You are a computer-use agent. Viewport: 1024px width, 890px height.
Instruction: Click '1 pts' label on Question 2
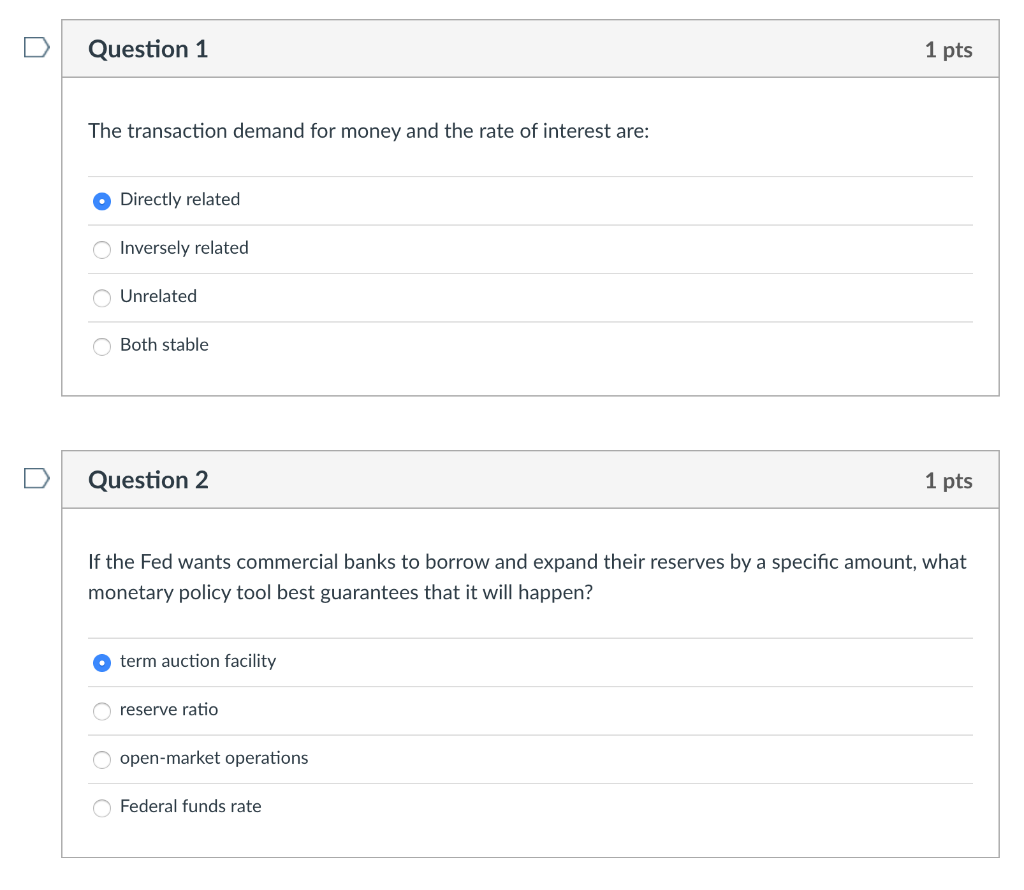[x=948, y=480]
